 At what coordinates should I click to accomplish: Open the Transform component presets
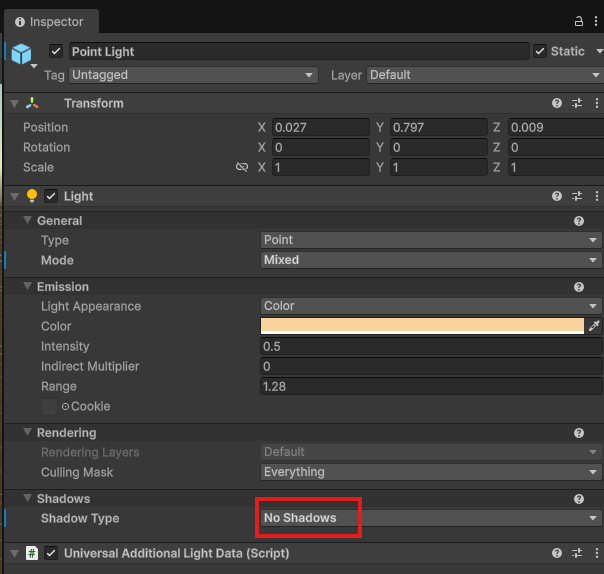tap(577, 103)
